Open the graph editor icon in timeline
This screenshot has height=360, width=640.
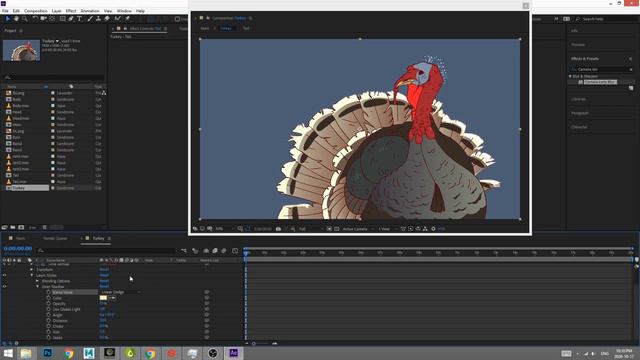(235, 251)
